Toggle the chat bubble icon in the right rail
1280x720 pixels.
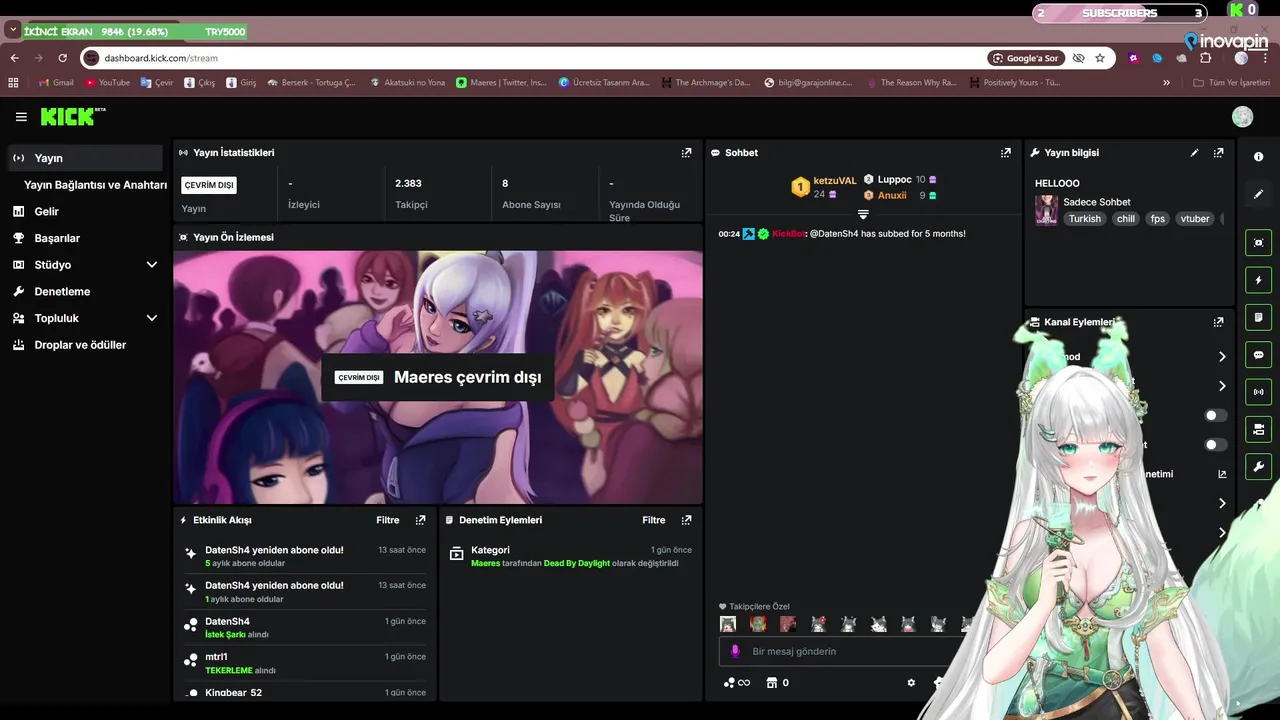point(1258,354)
